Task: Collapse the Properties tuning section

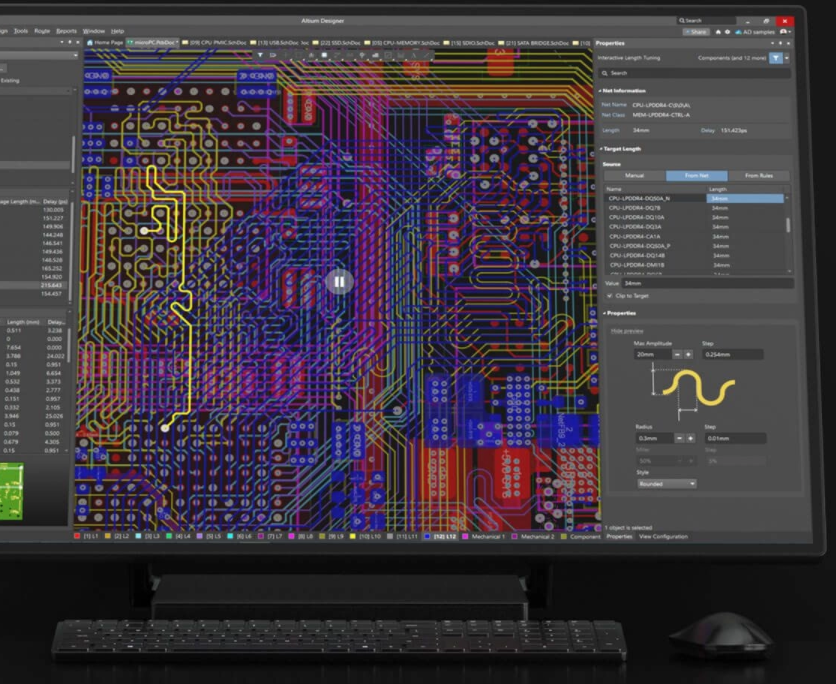Action: (604, 313)
